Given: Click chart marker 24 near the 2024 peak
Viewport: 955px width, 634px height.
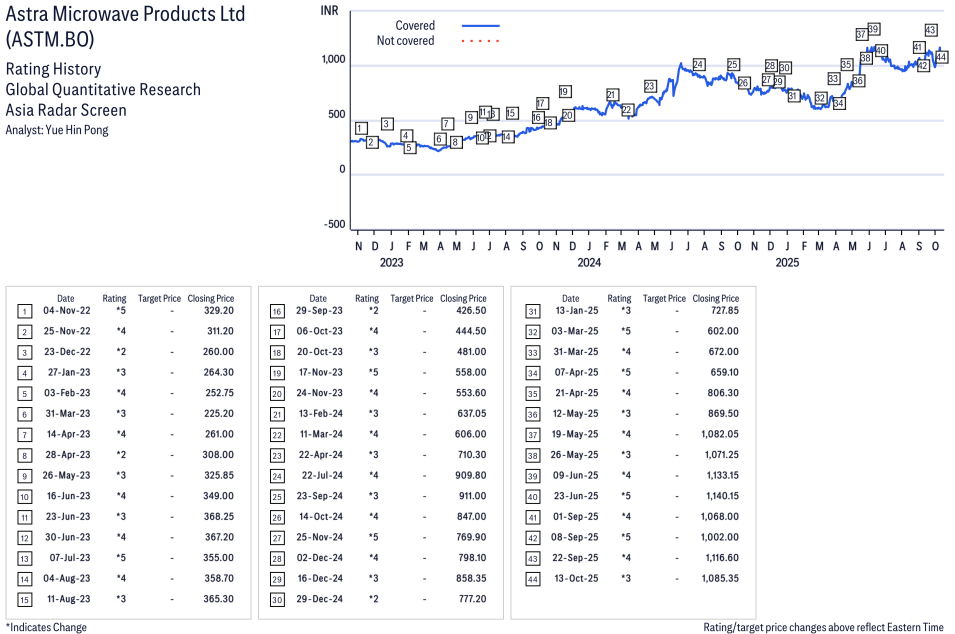Looking at the screenshot, I should tap(698, 65).
